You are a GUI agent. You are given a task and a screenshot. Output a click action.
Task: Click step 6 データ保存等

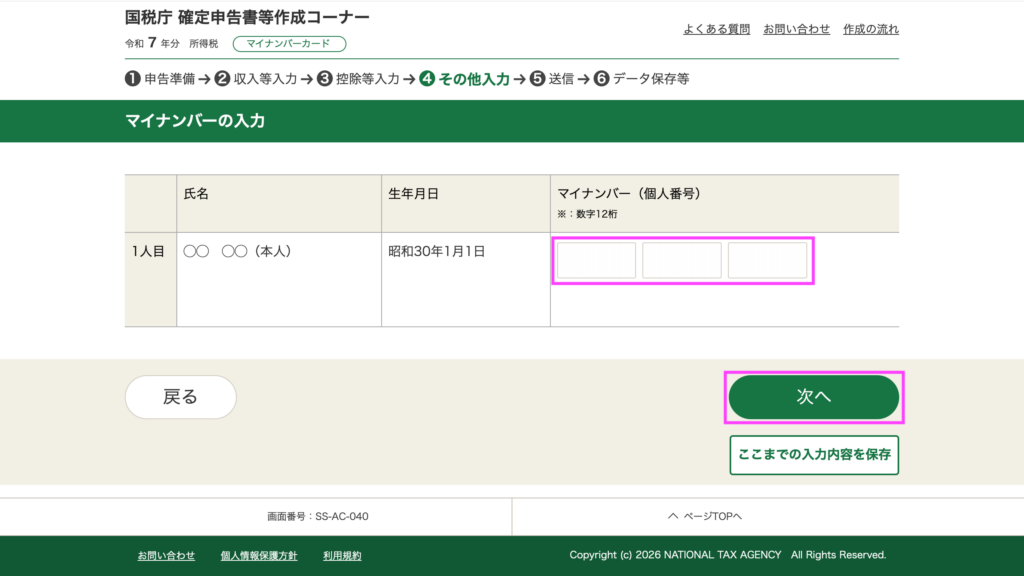(641, 79)
